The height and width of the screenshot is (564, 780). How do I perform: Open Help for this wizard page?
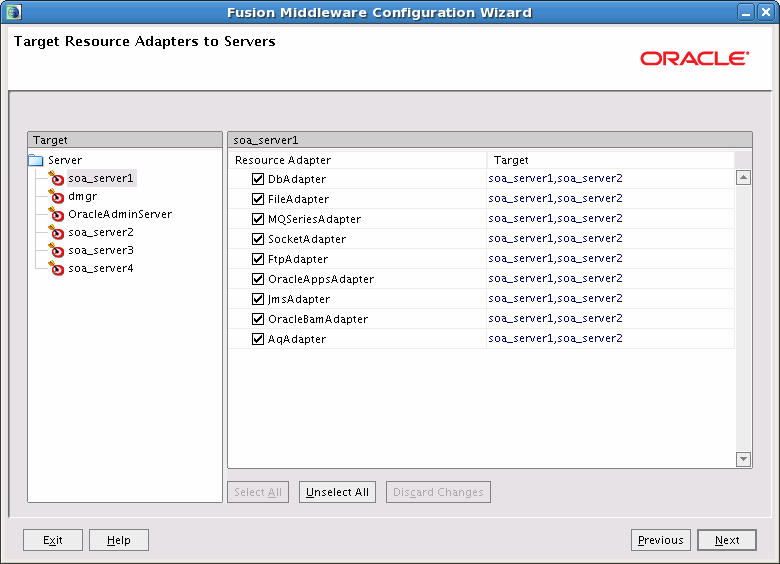[x=119, y=540]
